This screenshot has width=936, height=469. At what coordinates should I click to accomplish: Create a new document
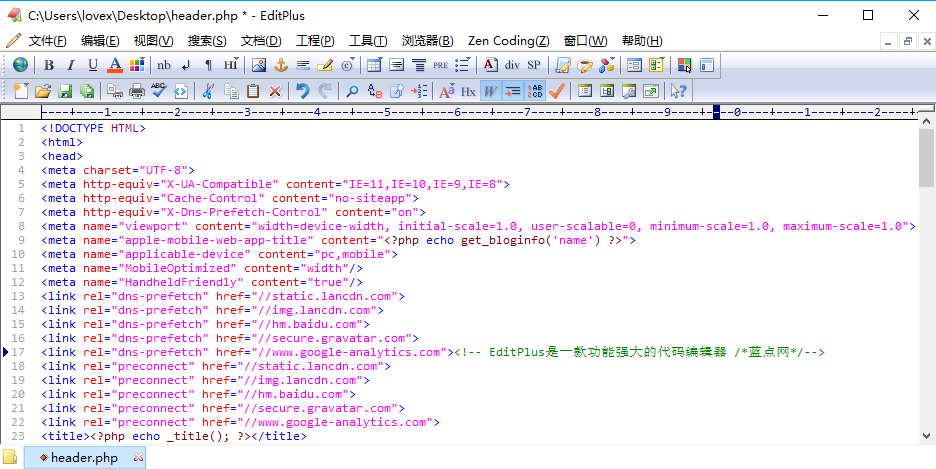tap(21, 91)
